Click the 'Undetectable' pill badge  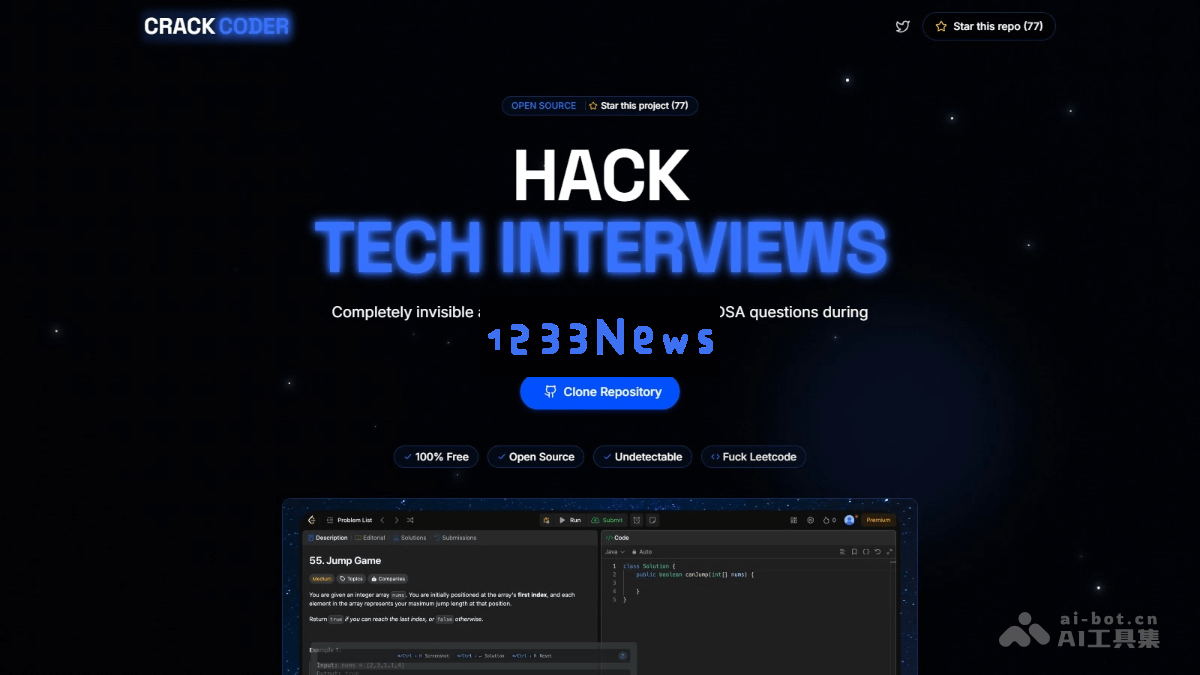tap(642, 457)
